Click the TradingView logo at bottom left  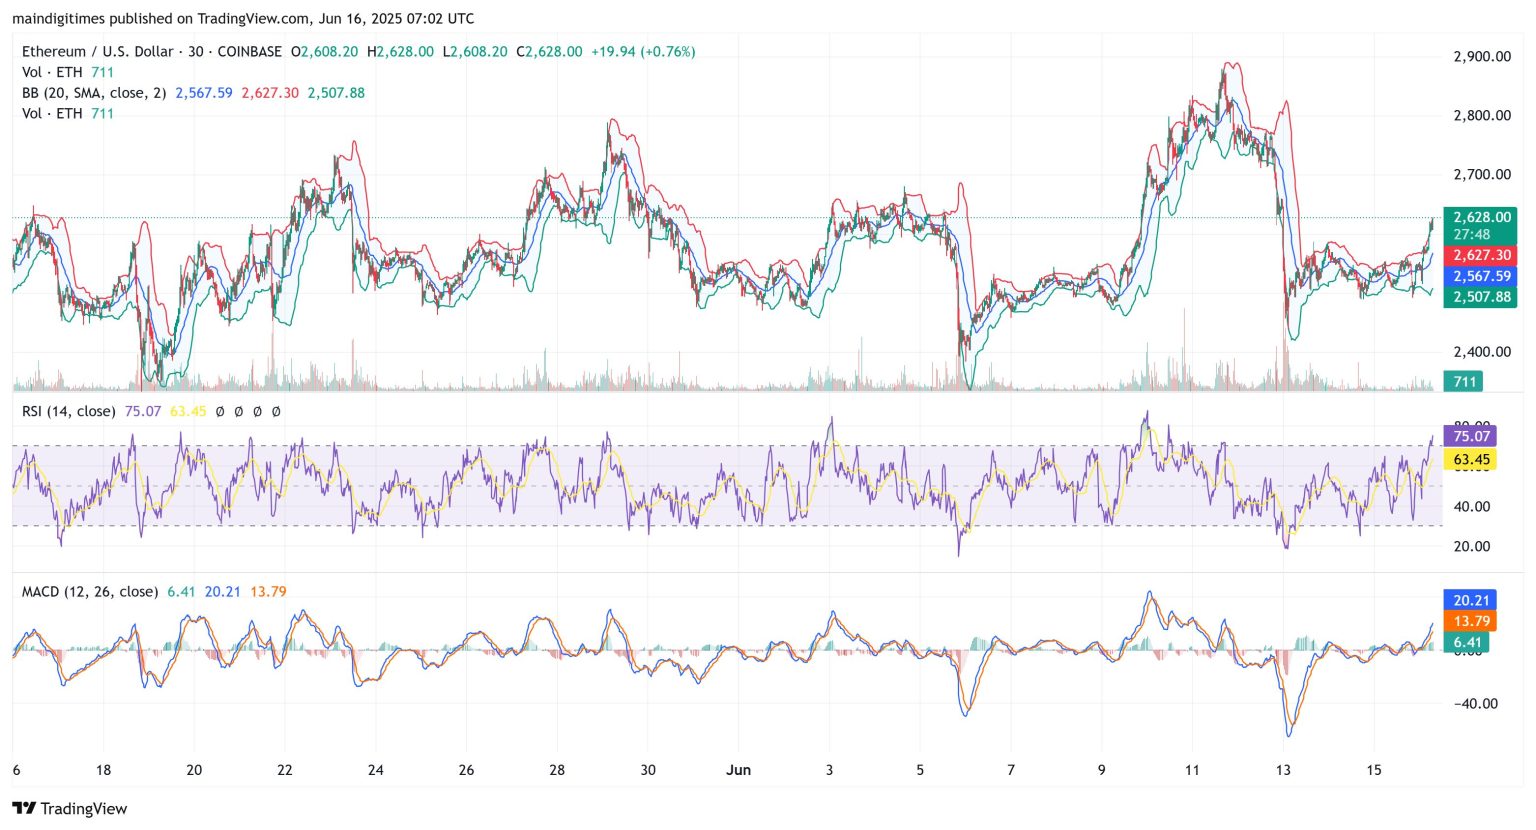[x=70, y=808]
